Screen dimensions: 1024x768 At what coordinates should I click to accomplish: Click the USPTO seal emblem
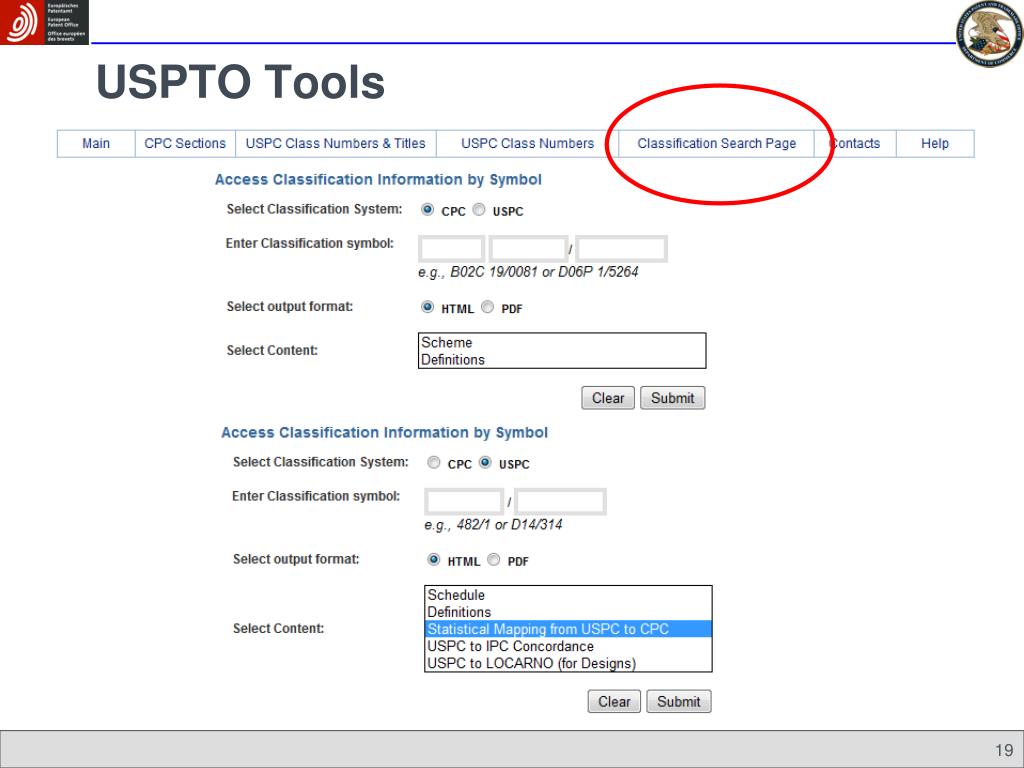tap(989, 33)
